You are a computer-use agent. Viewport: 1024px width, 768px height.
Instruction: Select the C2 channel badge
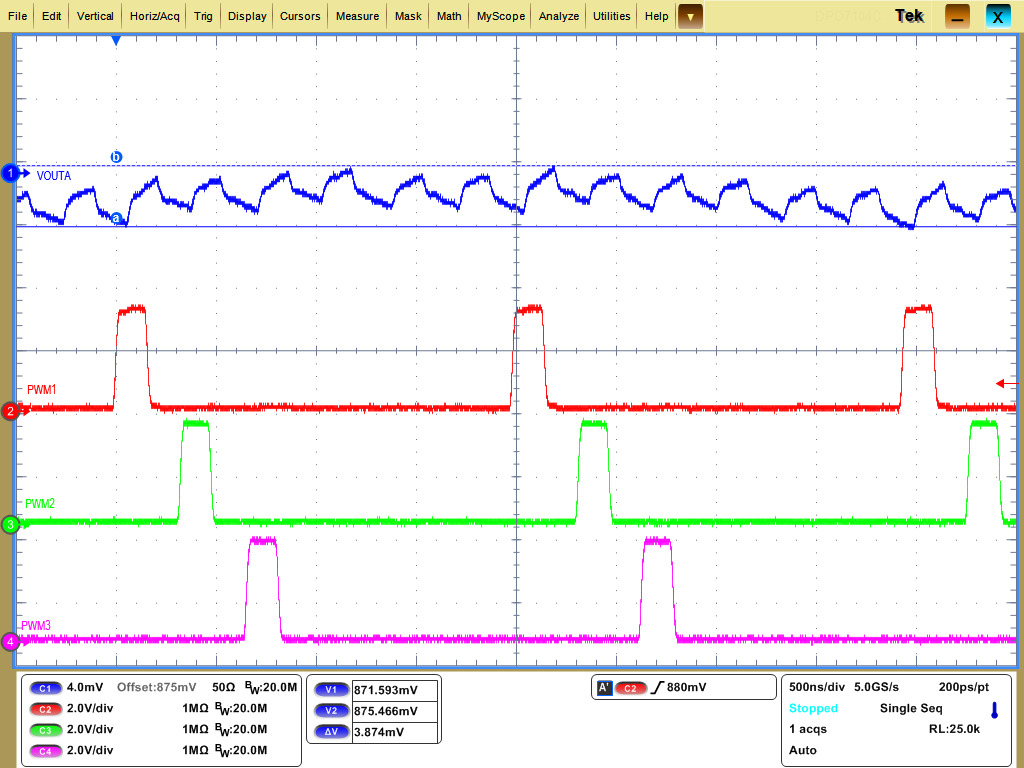point(44,709)
